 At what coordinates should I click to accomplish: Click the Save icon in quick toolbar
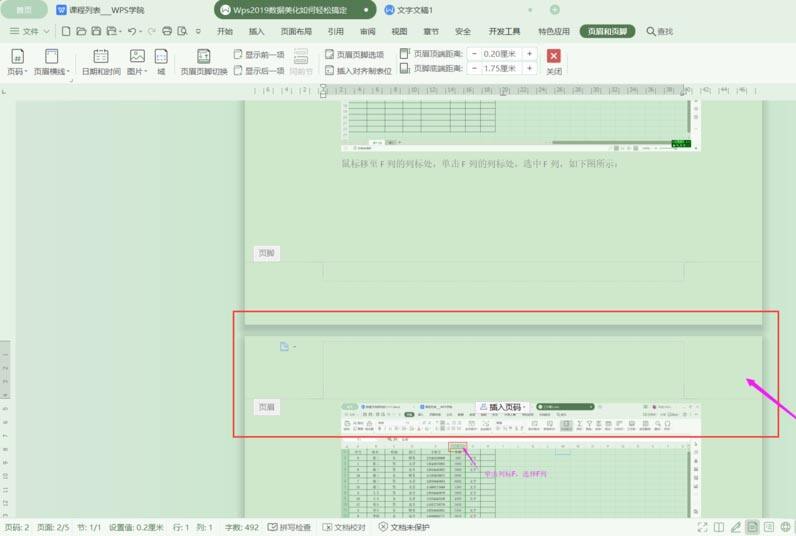(96, 31)
